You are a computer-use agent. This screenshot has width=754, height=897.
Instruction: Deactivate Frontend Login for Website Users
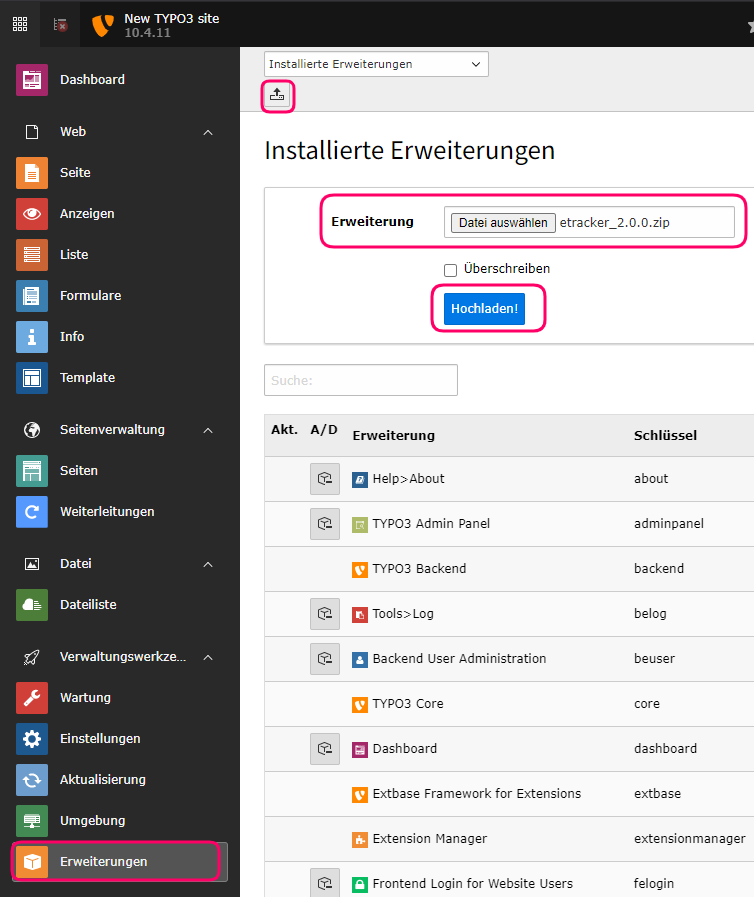coord(325,883)
